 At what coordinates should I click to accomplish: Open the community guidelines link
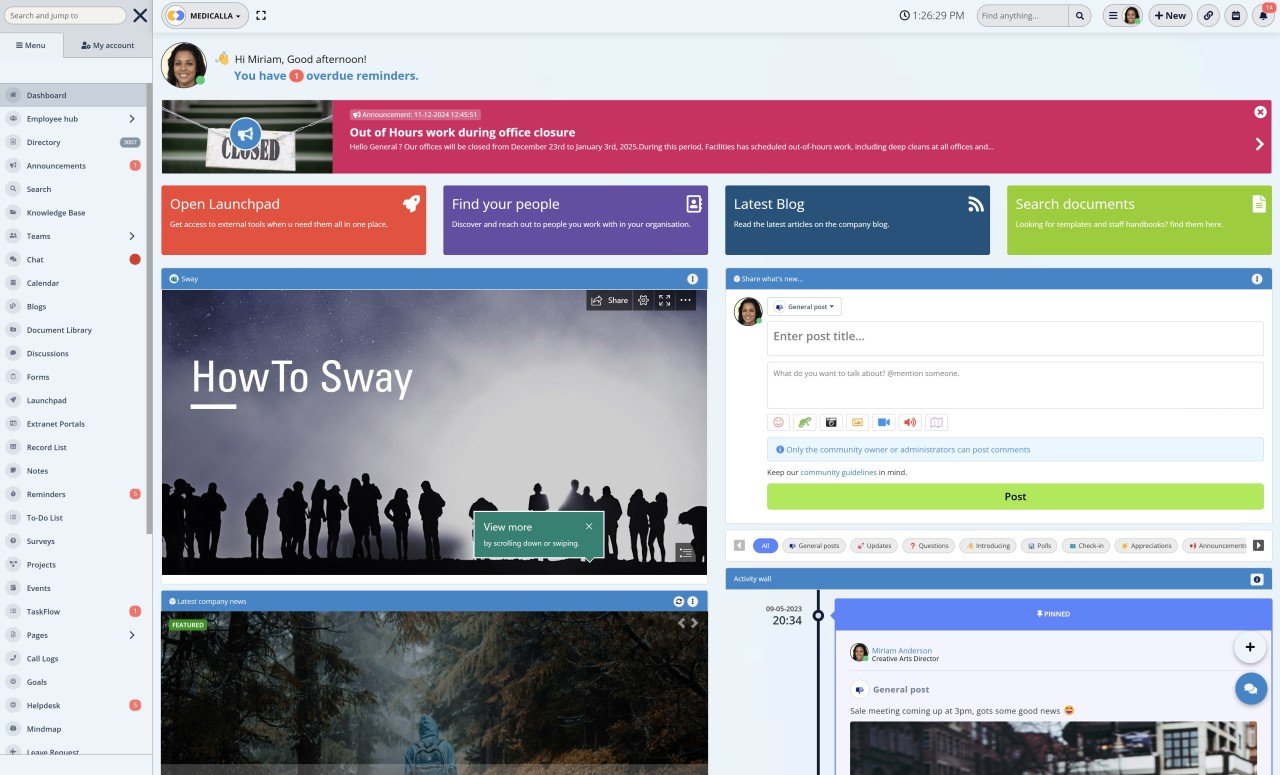(837, 471)
